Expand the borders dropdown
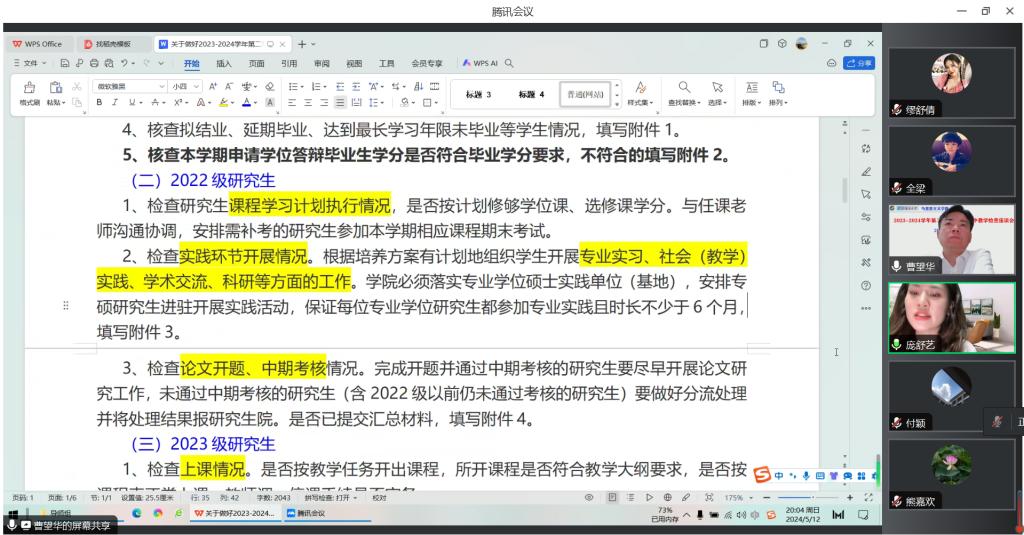 click(x=436, y=103)
